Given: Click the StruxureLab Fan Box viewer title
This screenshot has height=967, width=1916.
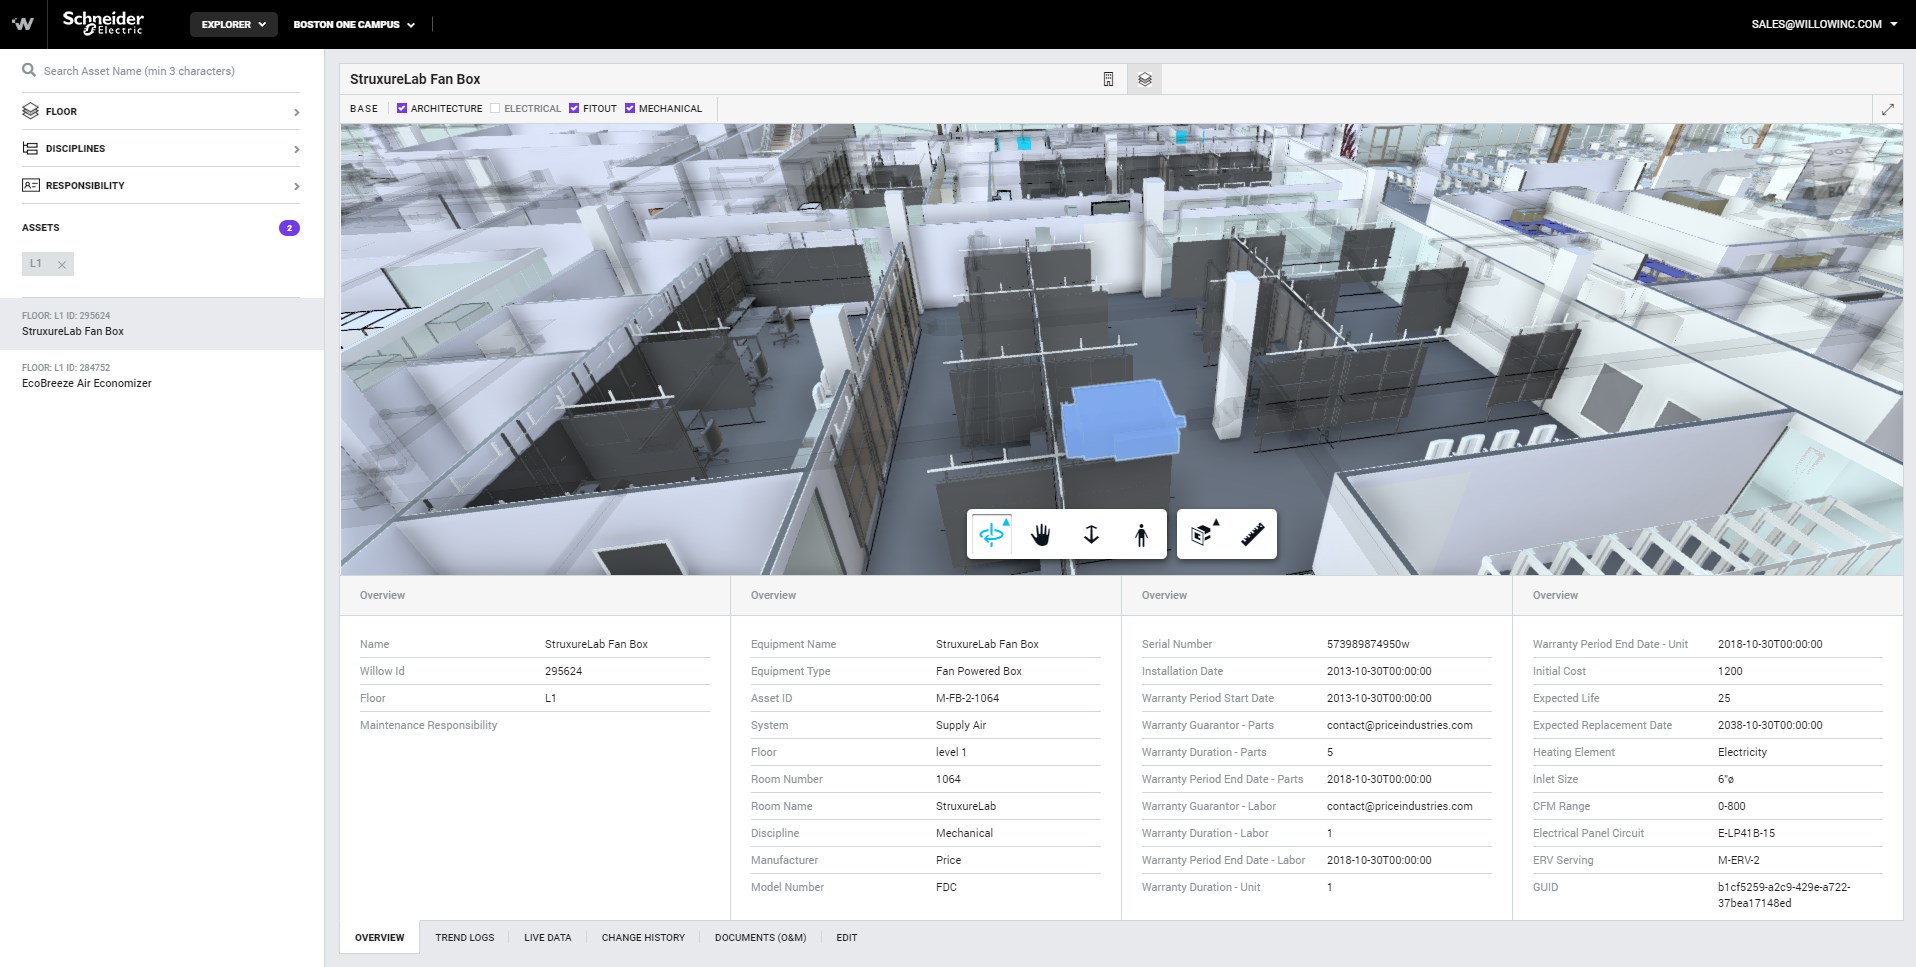Looking at the screenshot, I should coord(415,79).
